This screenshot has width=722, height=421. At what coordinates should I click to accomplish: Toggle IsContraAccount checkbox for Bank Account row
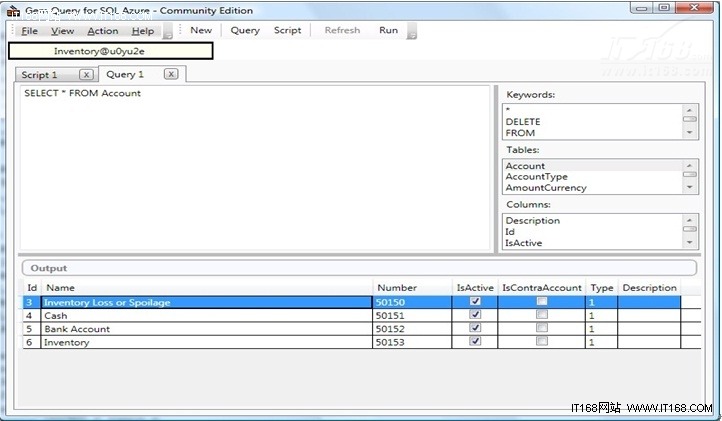coord(542,328)
